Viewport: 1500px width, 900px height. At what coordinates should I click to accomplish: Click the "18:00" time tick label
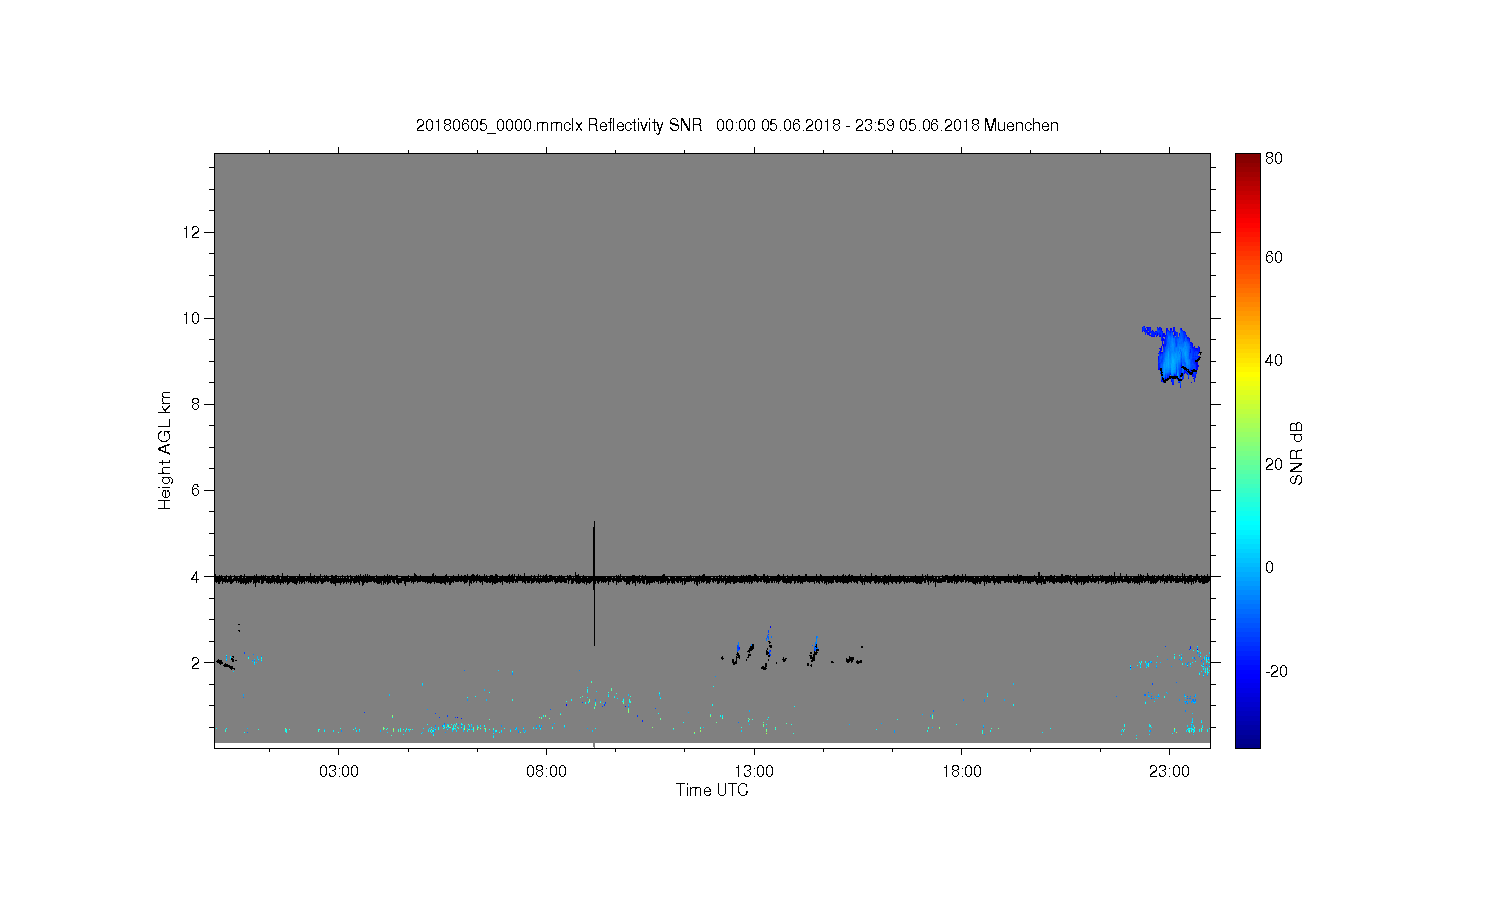(962, 772)
